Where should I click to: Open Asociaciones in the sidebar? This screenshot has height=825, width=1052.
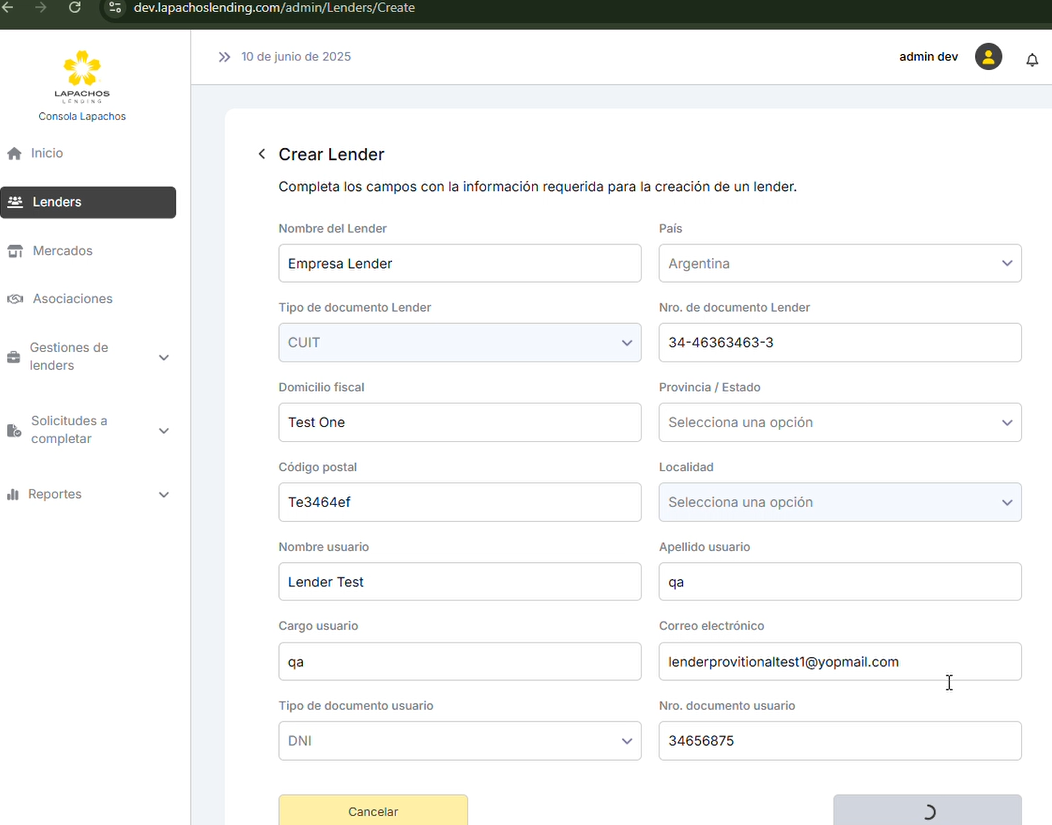pyautogui.click(x=72, y=299)
